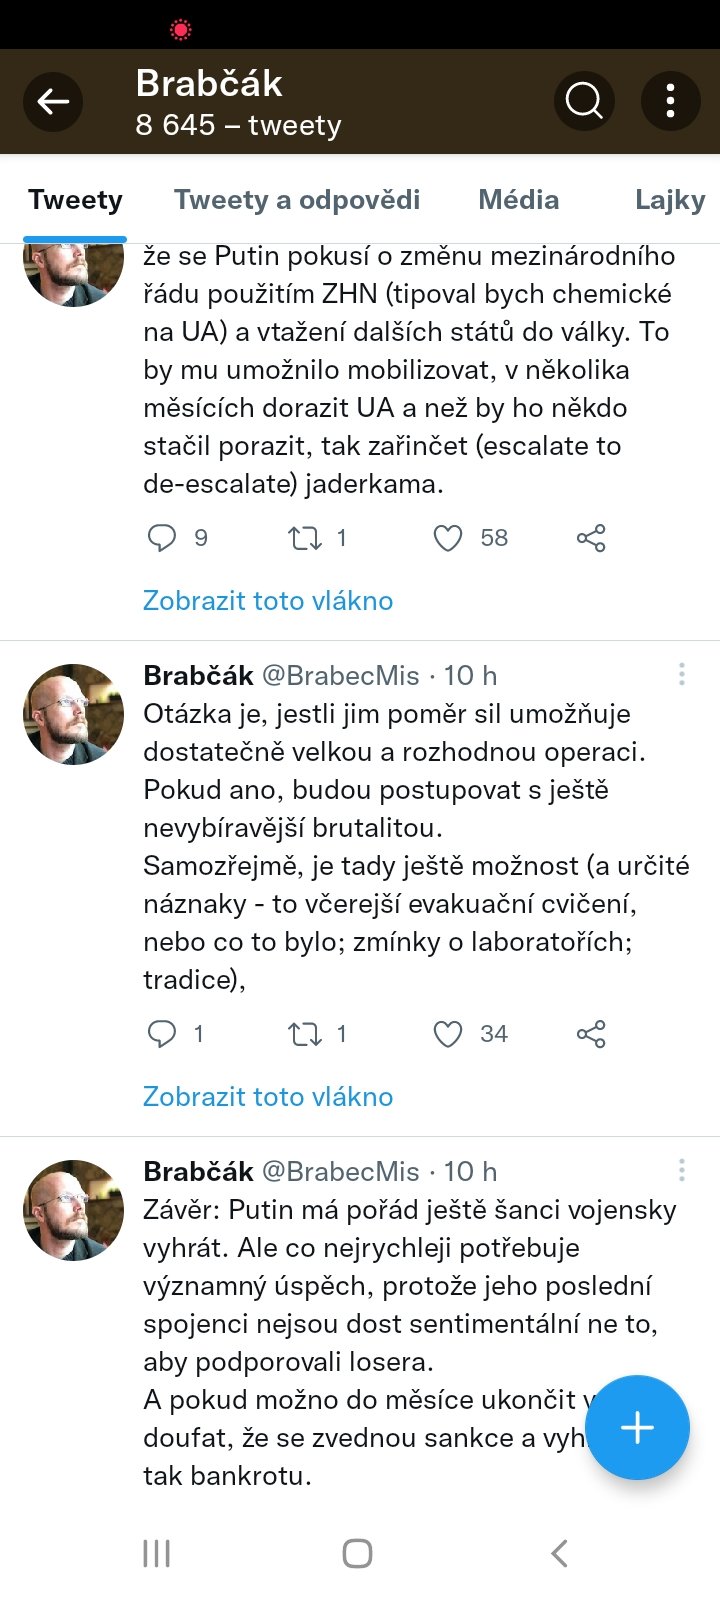Share the tweet about ZHN
The height and width of the screenshot is (1600, 720).
[591, 538]
